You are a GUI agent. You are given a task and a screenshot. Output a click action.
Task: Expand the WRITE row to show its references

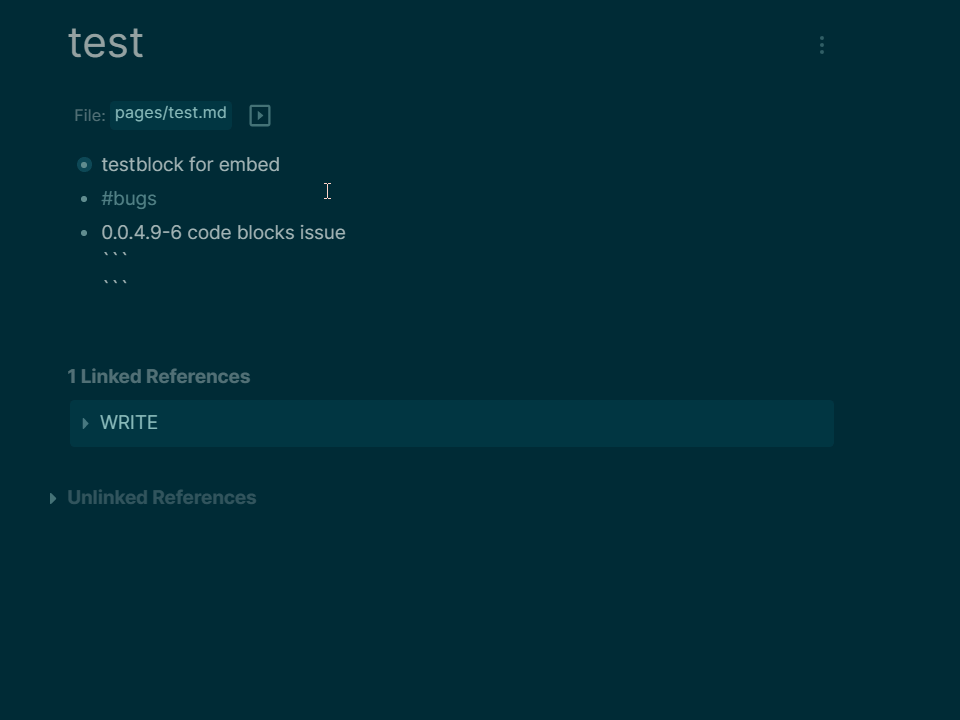pyautogui.click(x=86, y=423)
